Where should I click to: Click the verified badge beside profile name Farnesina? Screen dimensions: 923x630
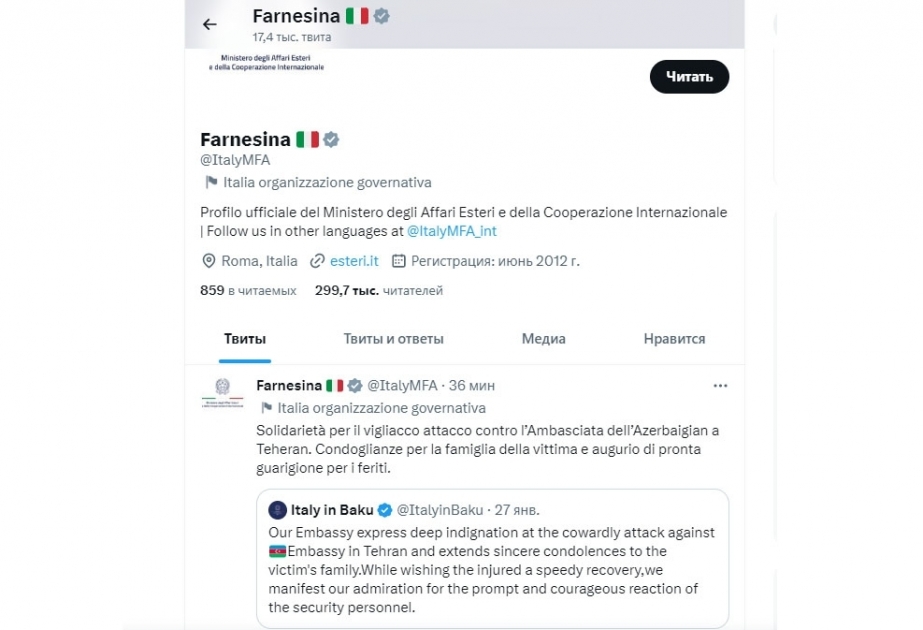[x=331, y=140]
